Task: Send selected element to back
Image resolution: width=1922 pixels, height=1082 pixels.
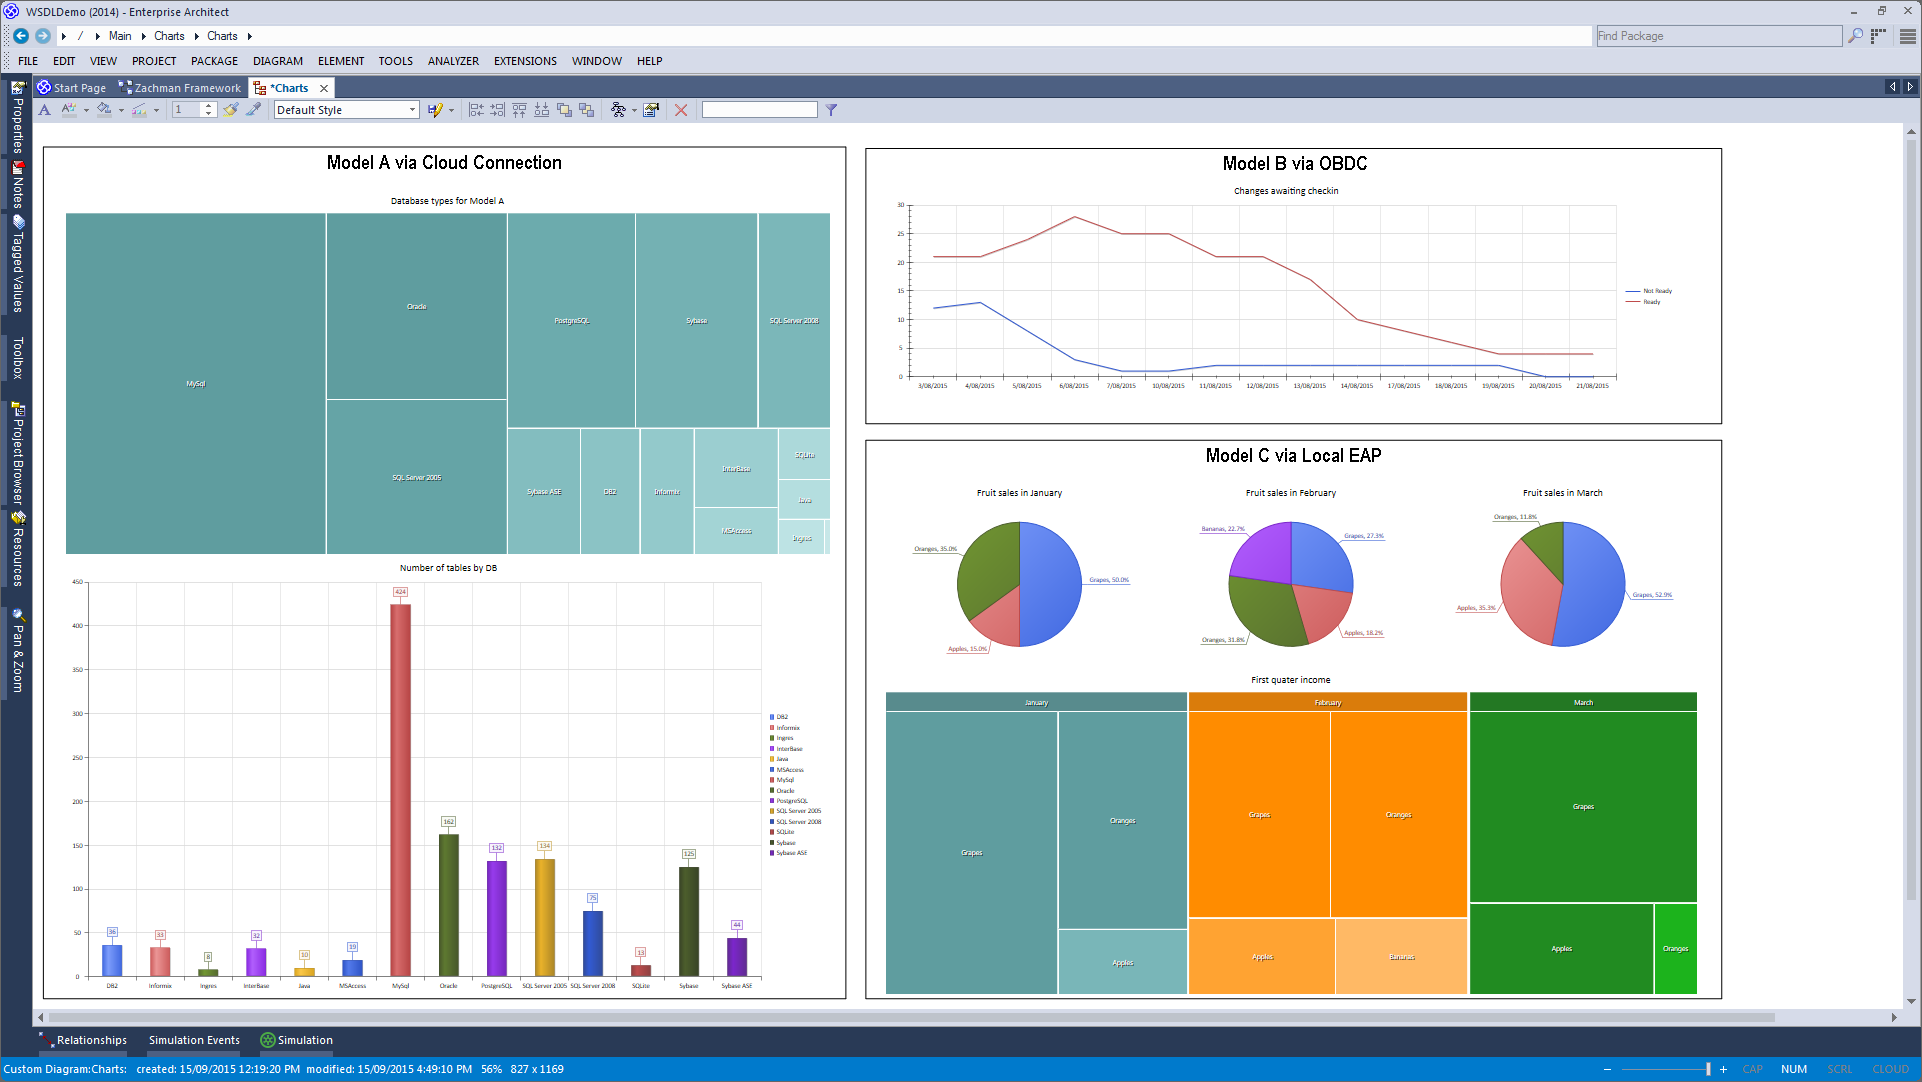Action: point(587,110)
